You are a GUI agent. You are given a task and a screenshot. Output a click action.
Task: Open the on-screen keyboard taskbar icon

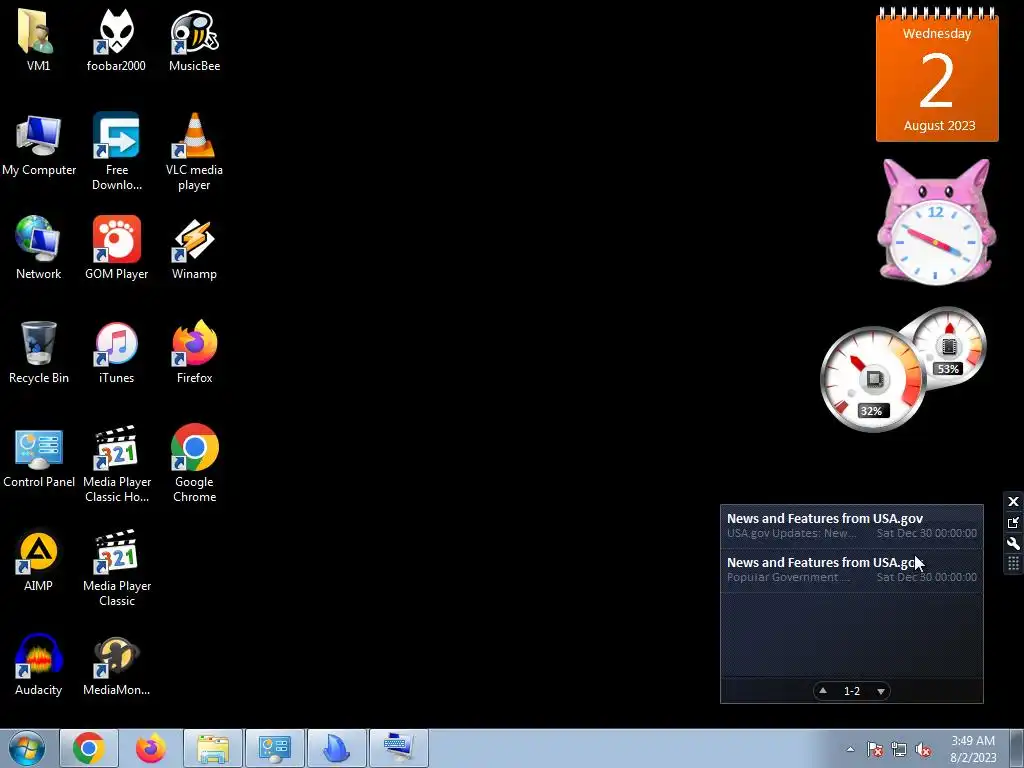tap(399, 748)
